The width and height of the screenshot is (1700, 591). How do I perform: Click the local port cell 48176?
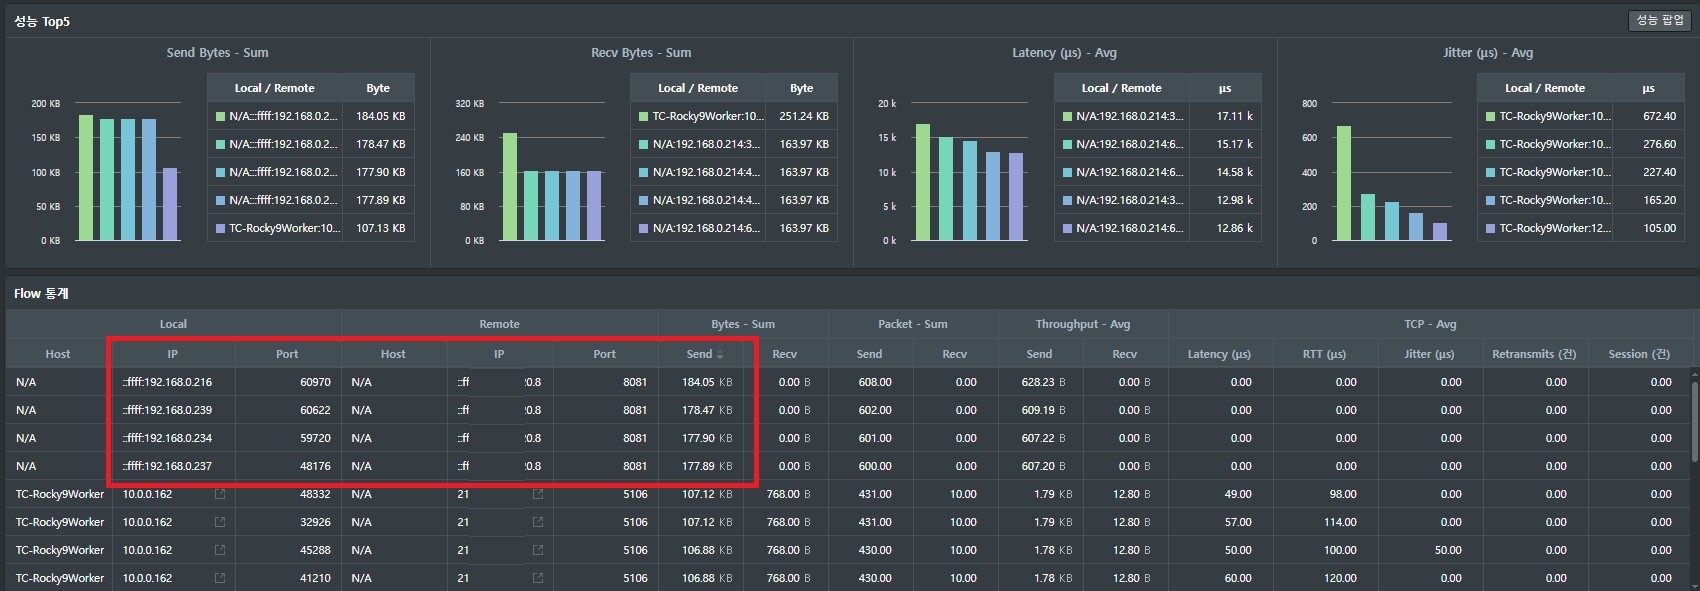[315, 466]
